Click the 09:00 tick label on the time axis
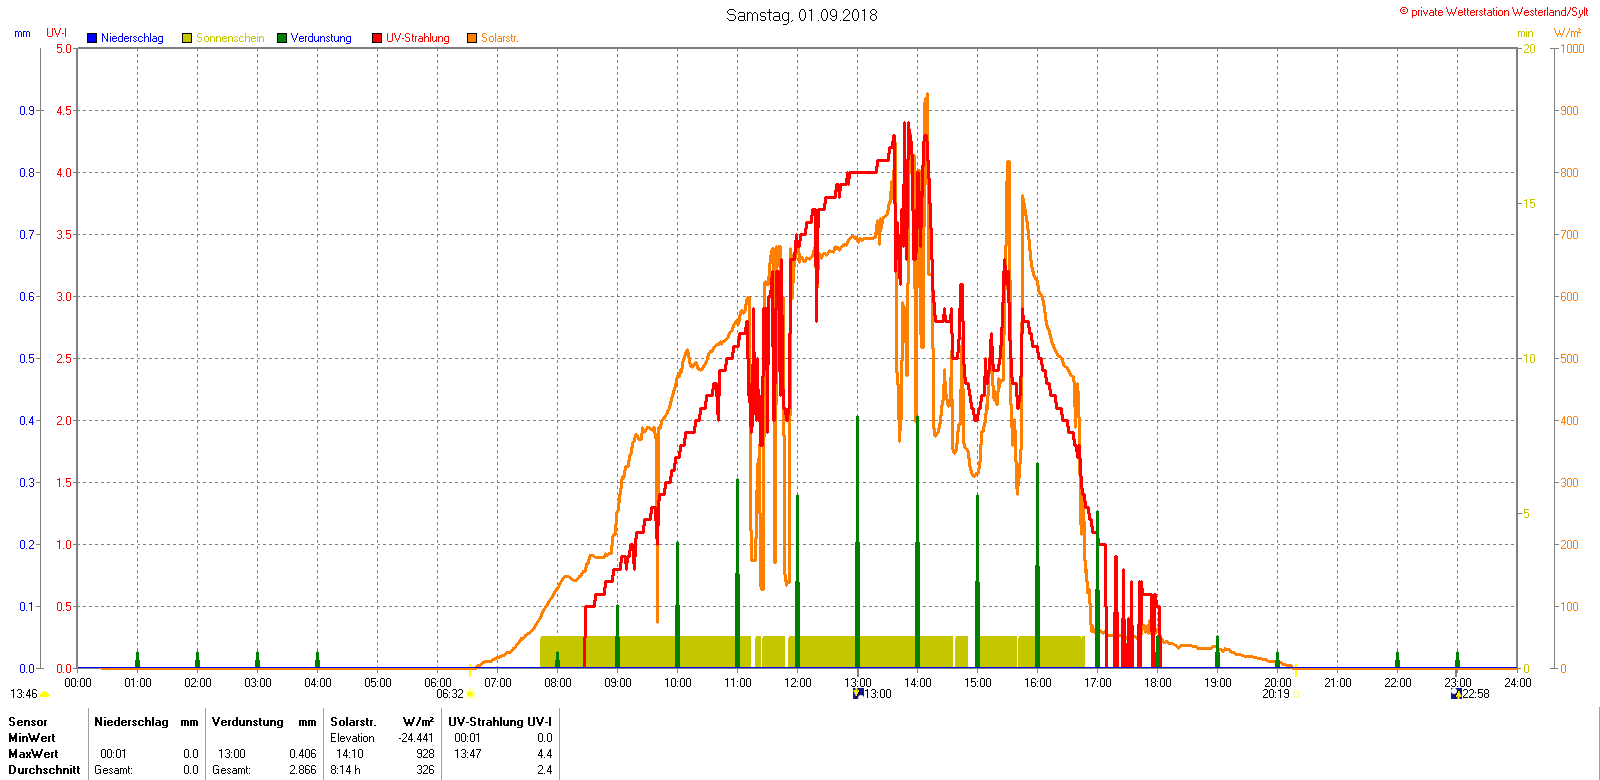 [618, 683]
